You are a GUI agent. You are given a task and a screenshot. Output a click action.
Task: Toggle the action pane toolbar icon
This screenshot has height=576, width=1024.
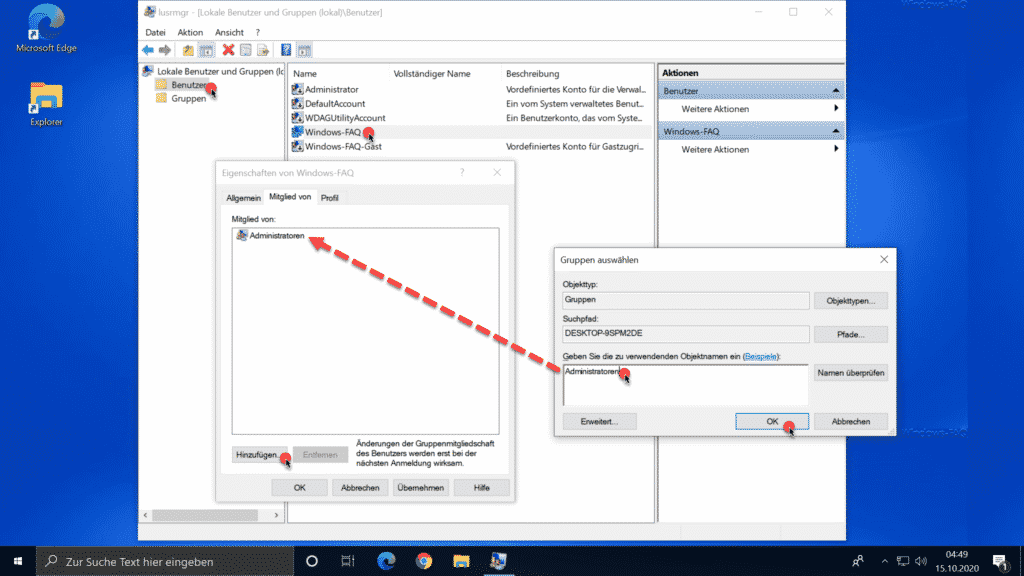tap(304, 50)
